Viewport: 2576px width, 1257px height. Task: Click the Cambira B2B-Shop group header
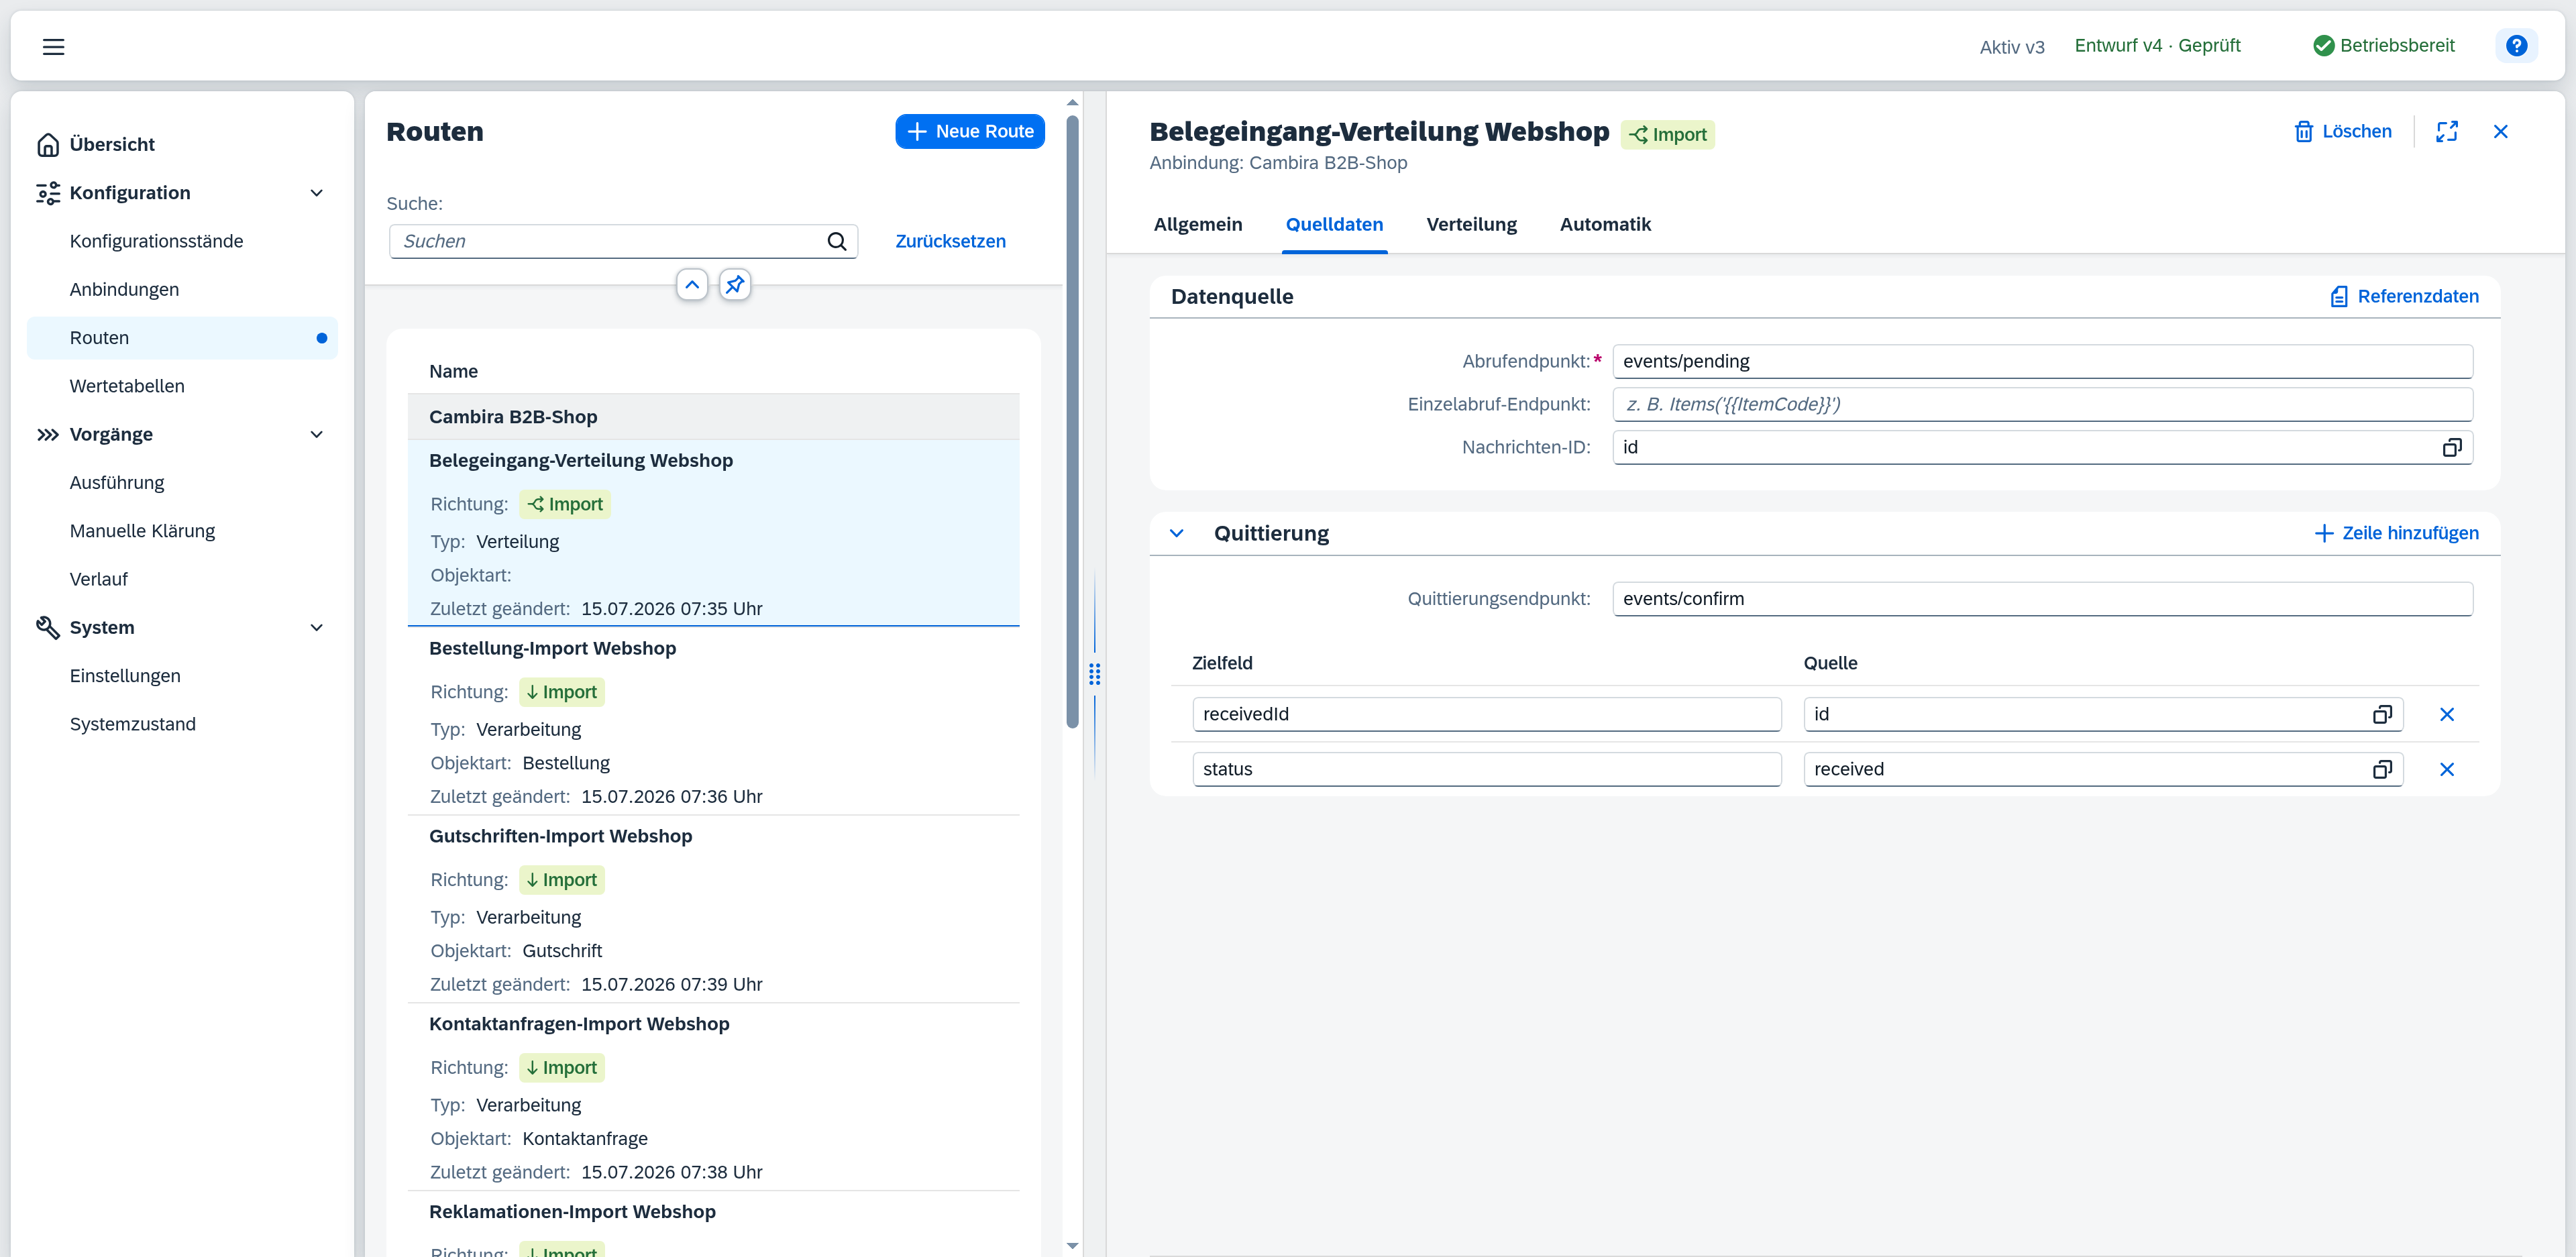click(713, 417)
